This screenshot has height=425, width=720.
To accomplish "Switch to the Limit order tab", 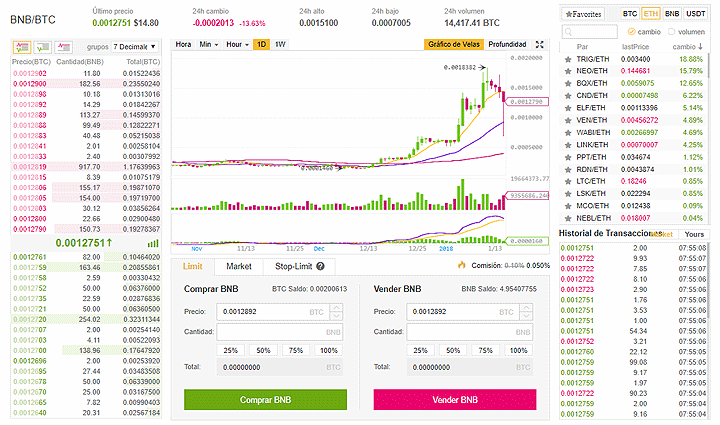I will [x=192, y=267].
